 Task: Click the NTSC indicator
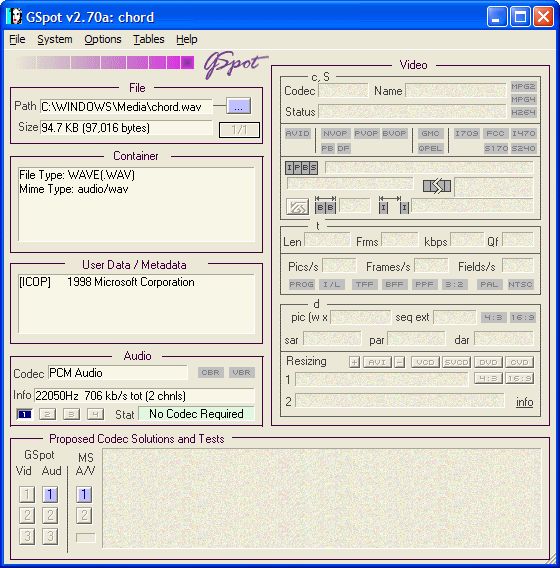520,284
